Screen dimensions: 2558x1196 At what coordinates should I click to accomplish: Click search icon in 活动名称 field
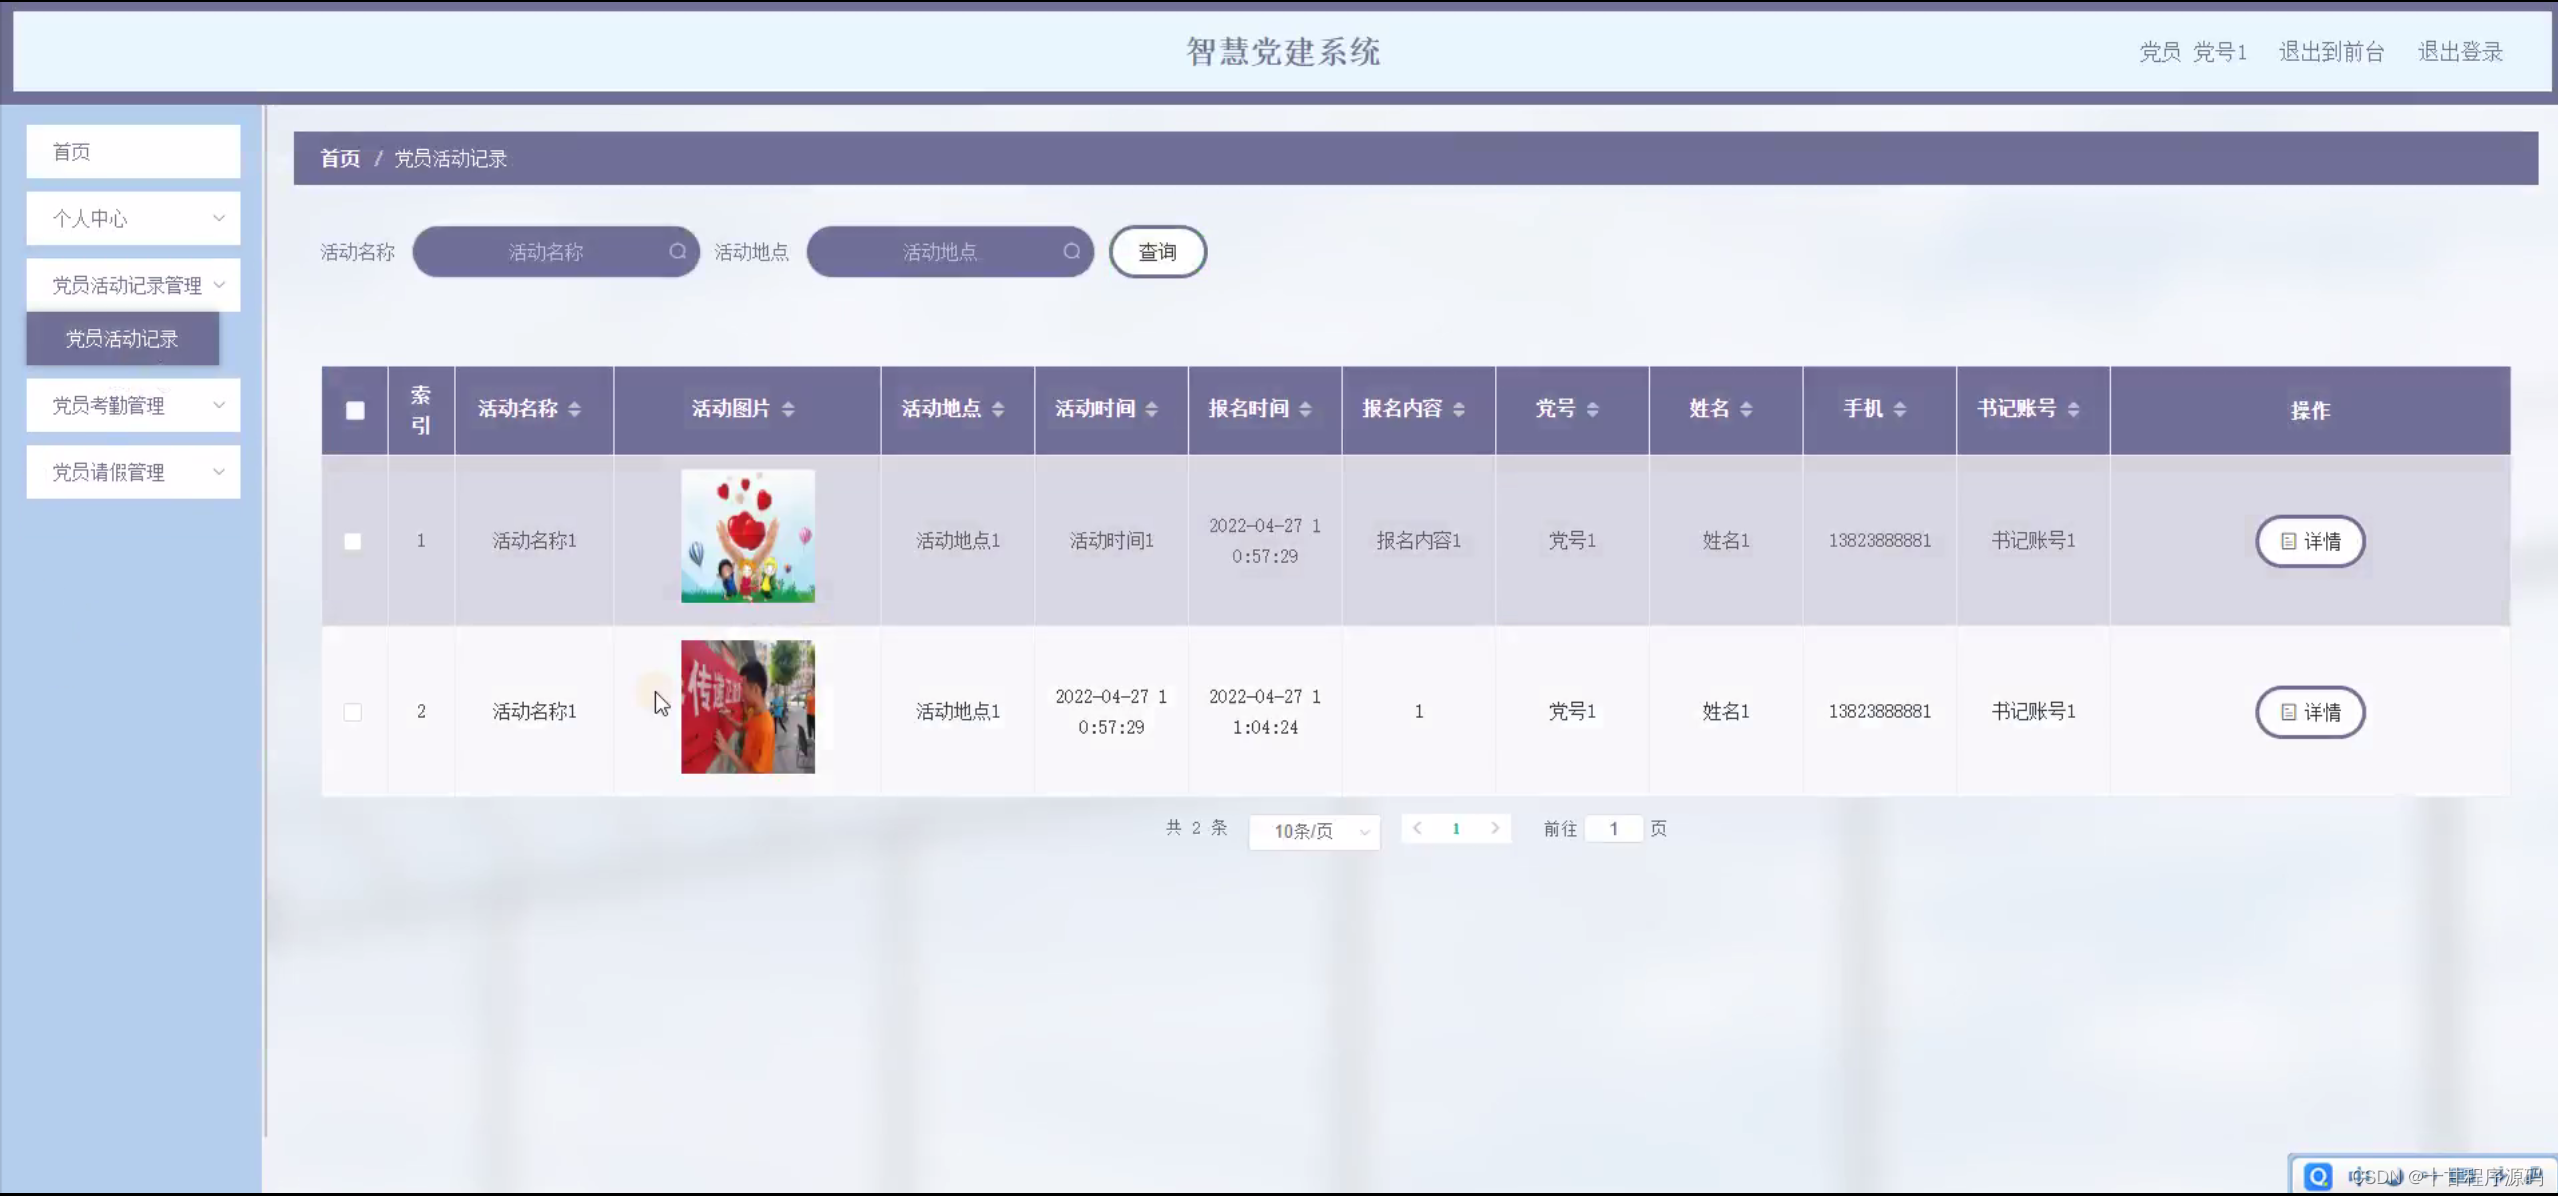[677, 252]
